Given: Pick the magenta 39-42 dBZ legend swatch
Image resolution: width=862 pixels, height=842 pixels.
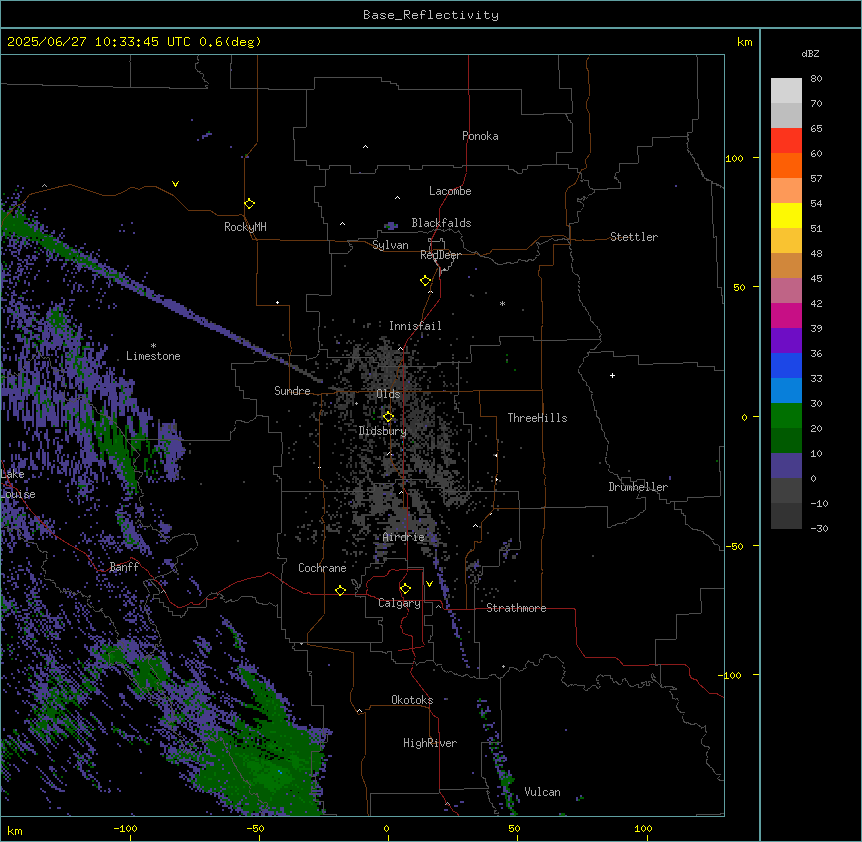Looking at the screenshot, I should tap(786, 315).
